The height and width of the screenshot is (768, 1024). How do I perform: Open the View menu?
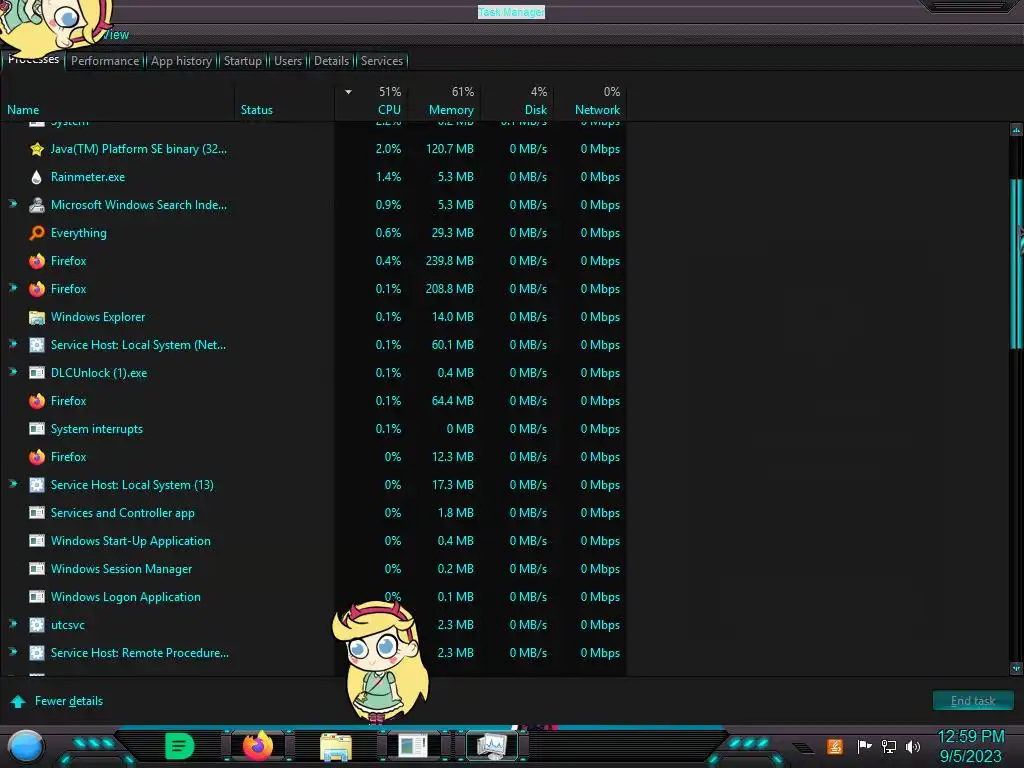[115, 35]
